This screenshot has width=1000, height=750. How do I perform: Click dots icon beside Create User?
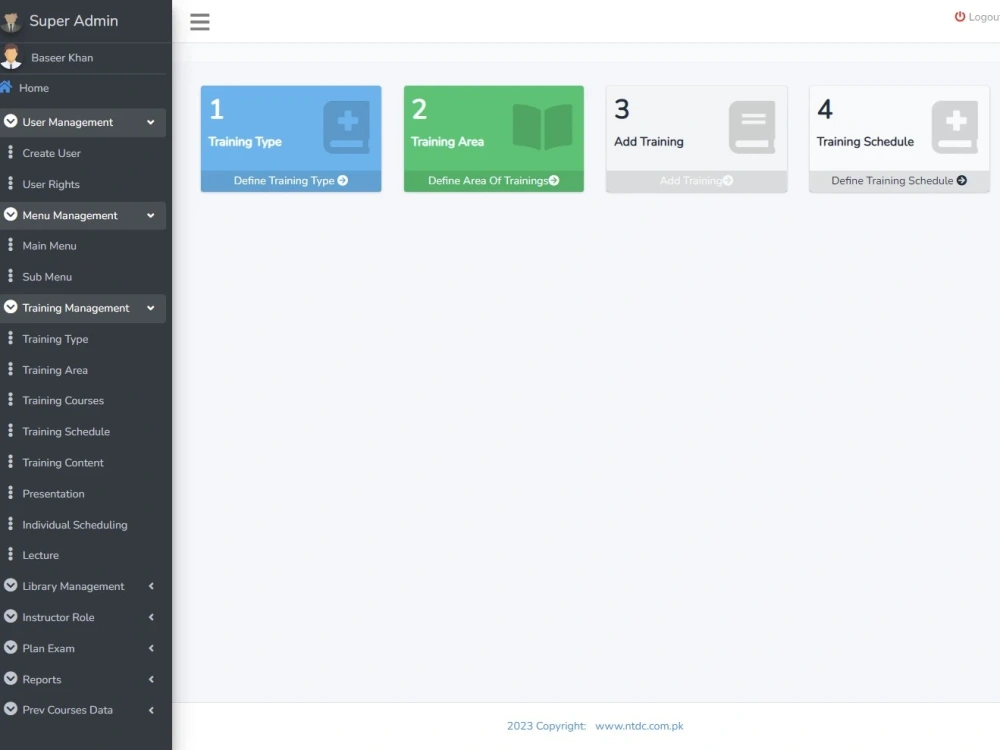click(x=10, y=152)
